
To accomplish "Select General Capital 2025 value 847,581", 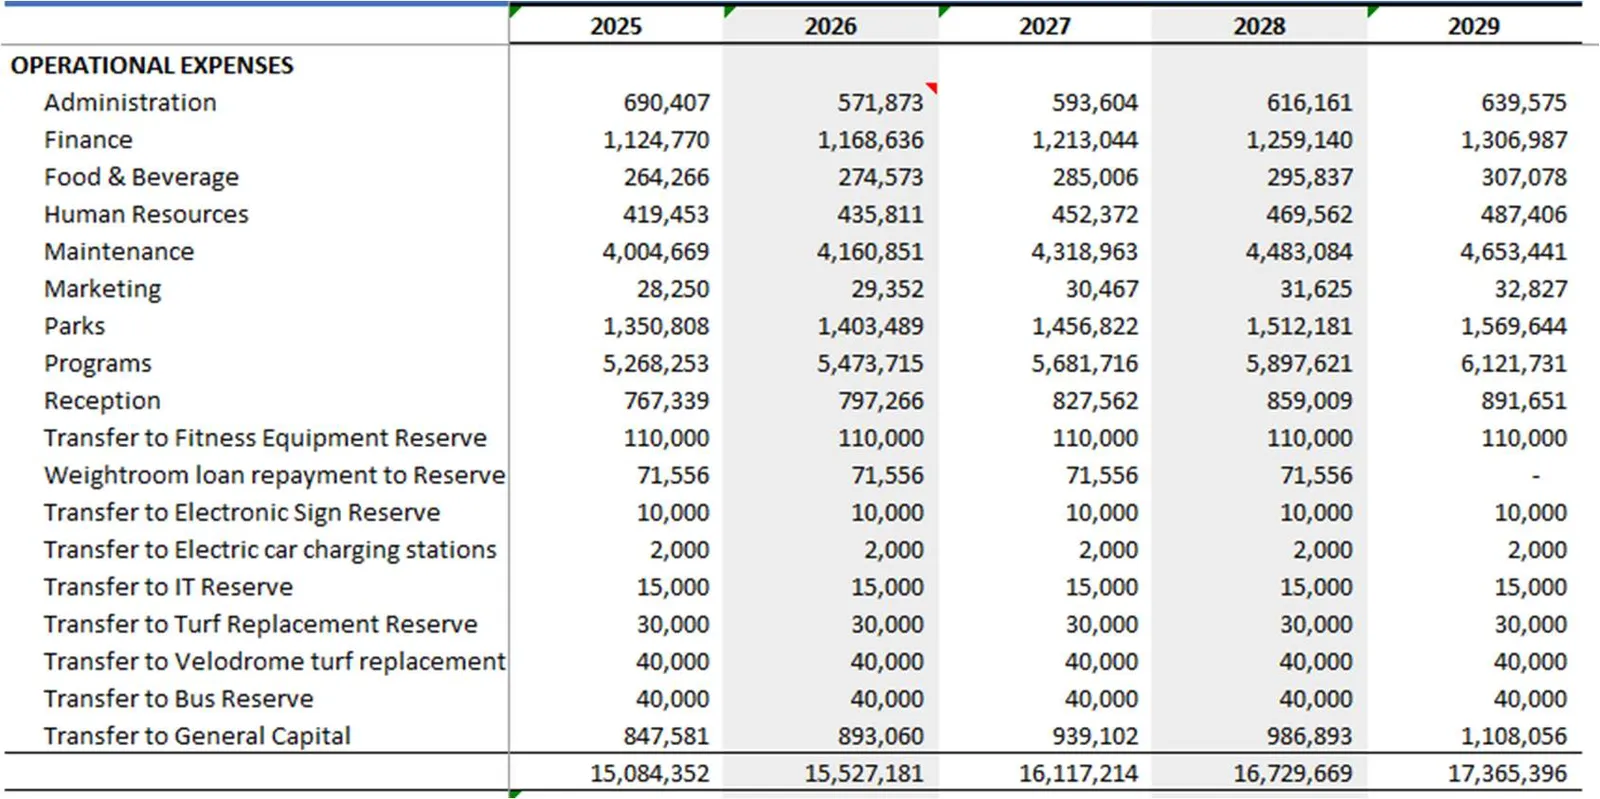I will pos(666,736).
